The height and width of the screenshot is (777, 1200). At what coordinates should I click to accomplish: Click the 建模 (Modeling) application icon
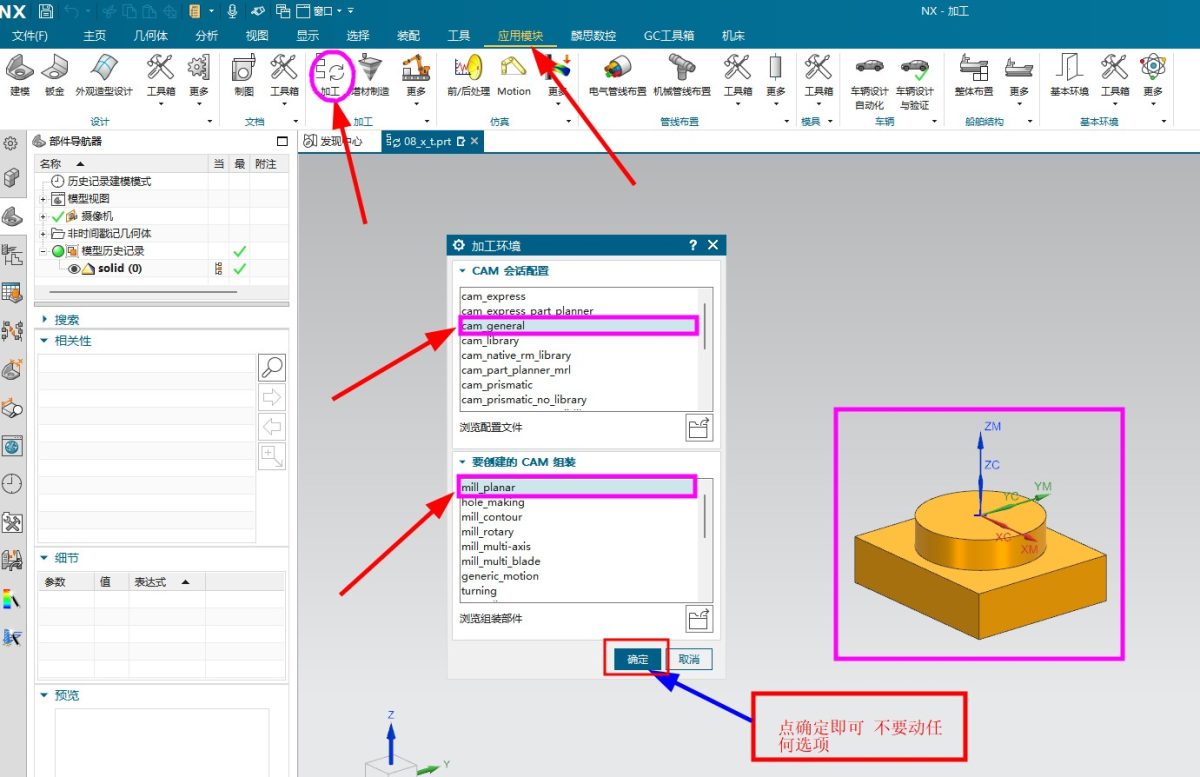click(20, 72)
